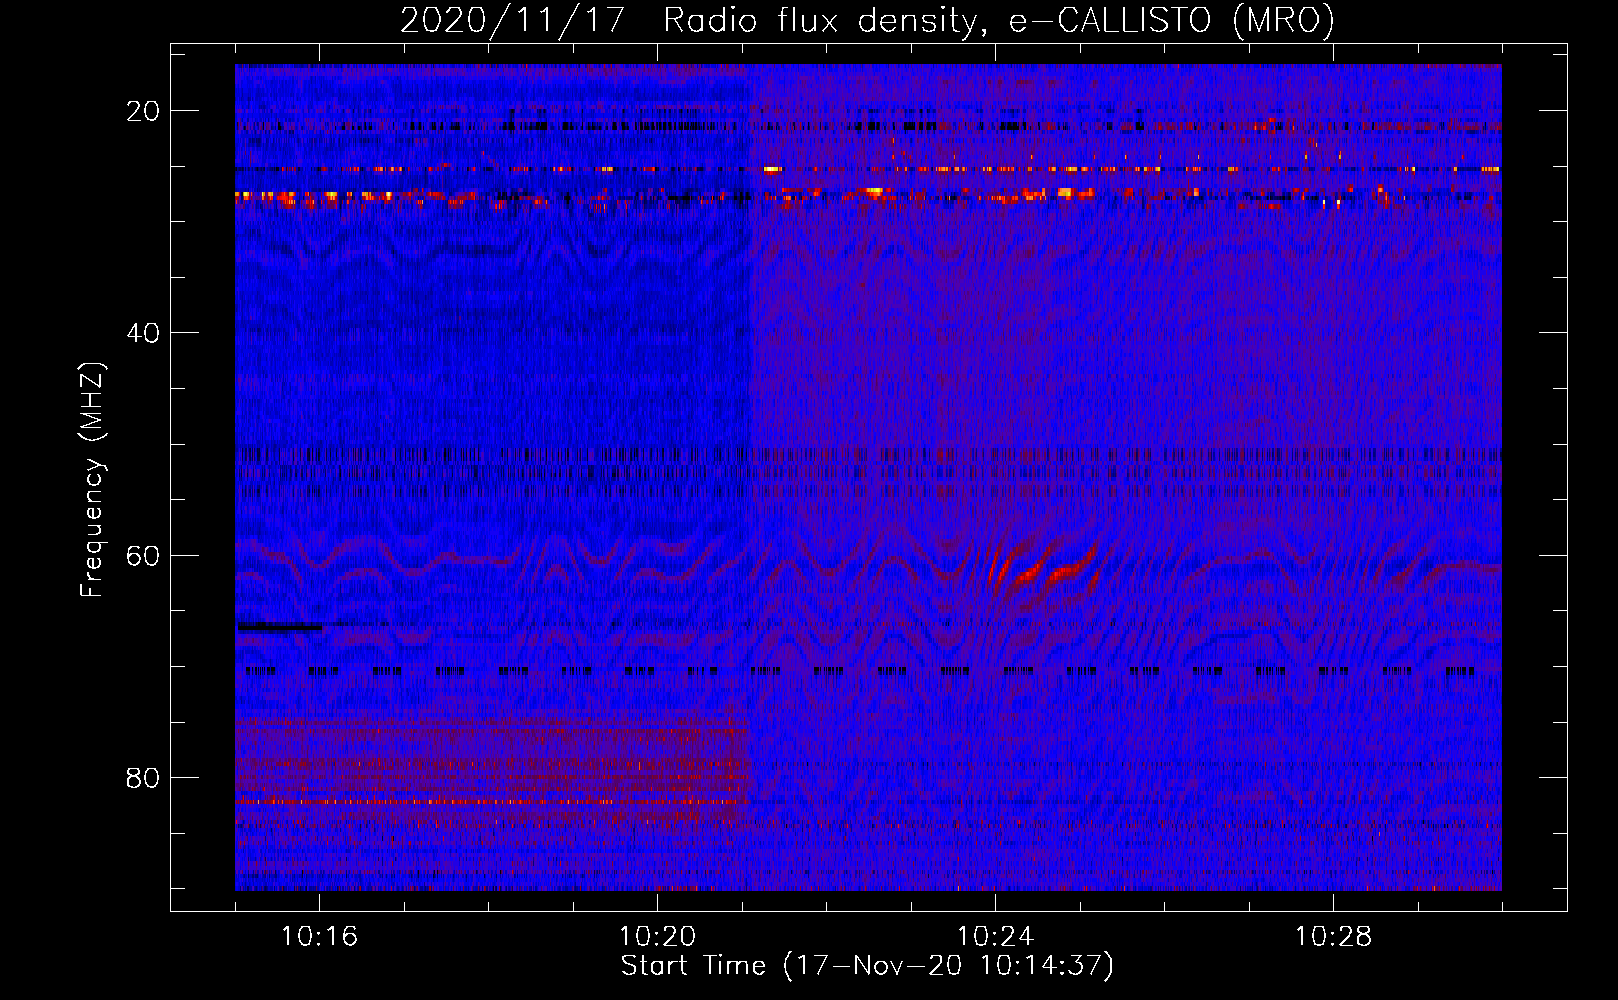The image size is (1618, 1000).
Task: Click the 80 frequency tick label
Action: pos(144,778)
